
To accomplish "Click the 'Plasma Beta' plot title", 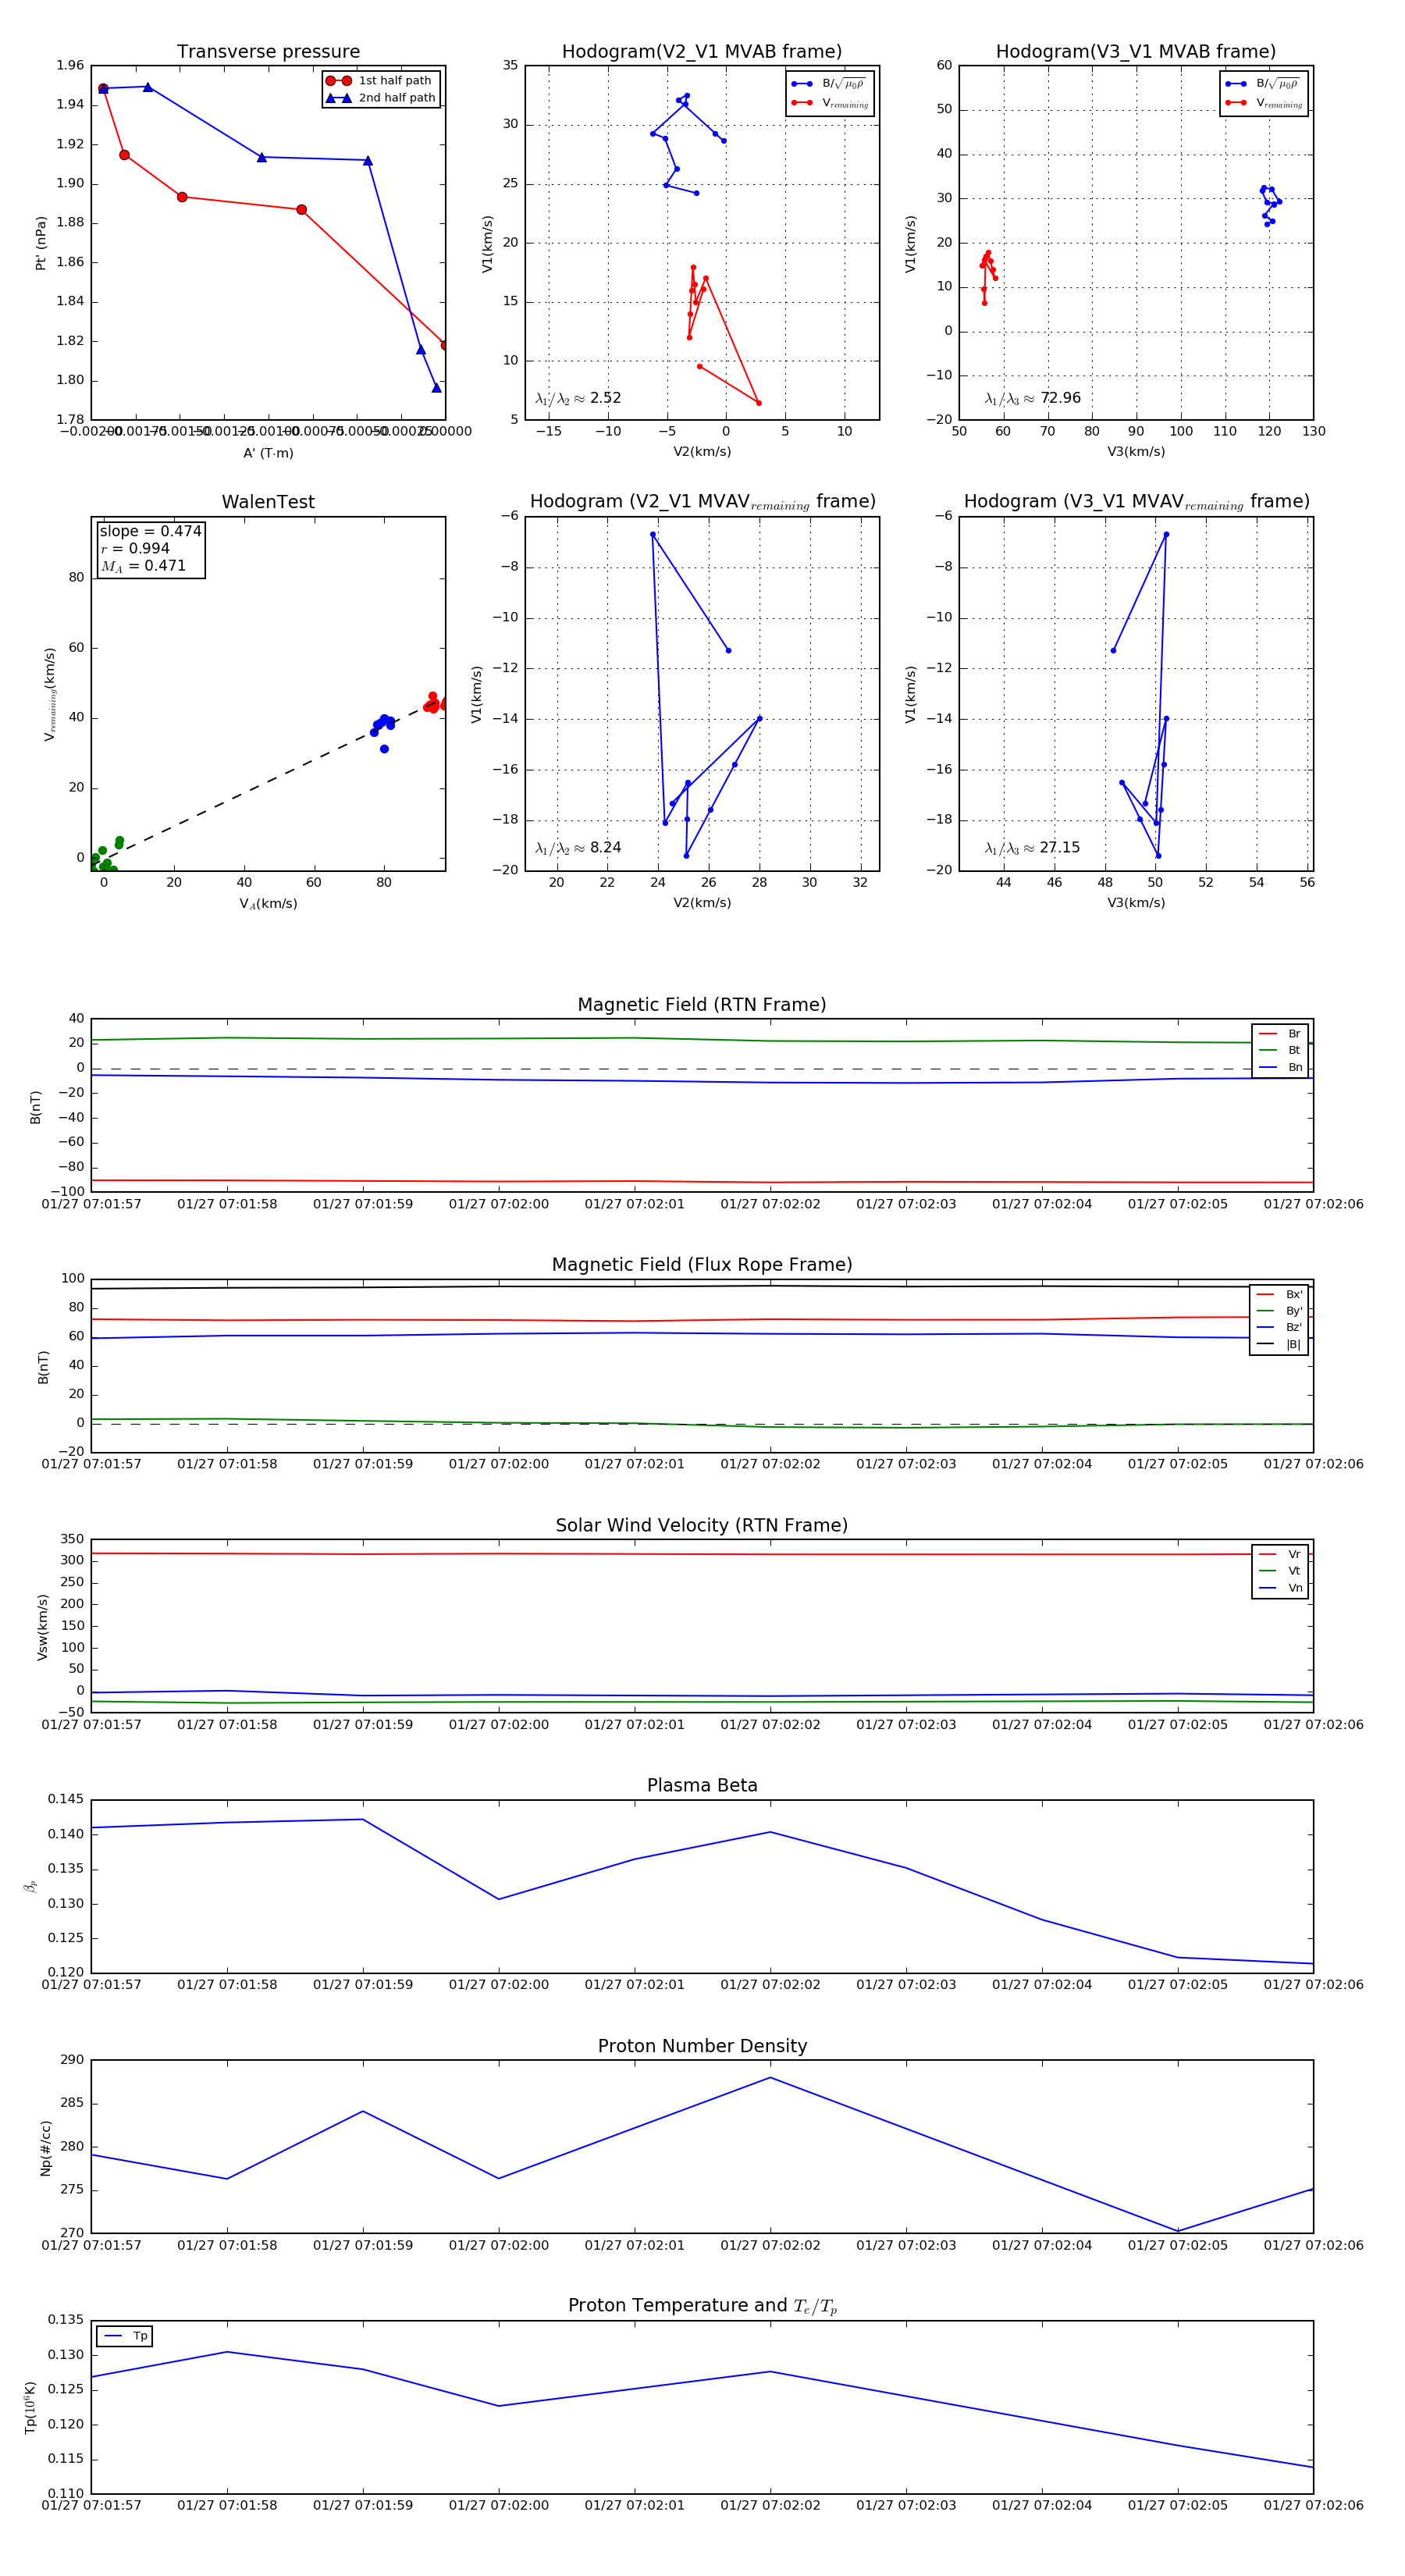I will (702, 1786).
